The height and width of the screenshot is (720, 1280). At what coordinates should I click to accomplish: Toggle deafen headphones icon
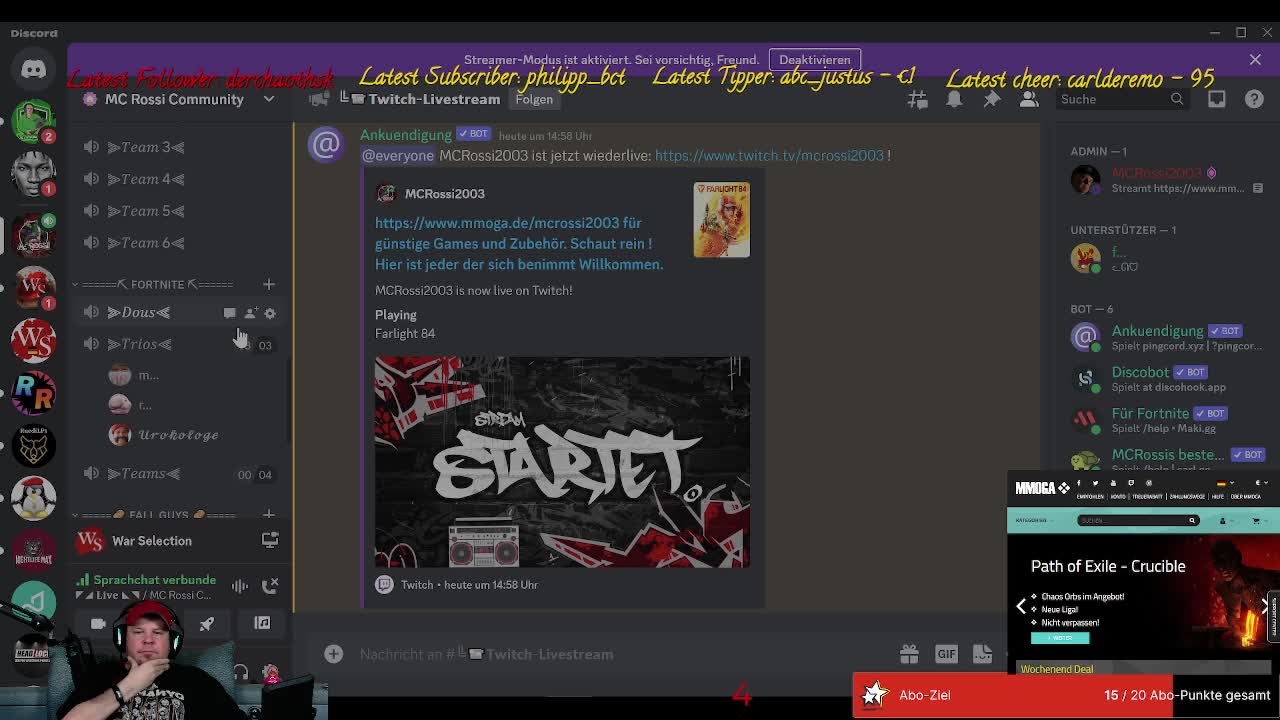tap(240, 674)
